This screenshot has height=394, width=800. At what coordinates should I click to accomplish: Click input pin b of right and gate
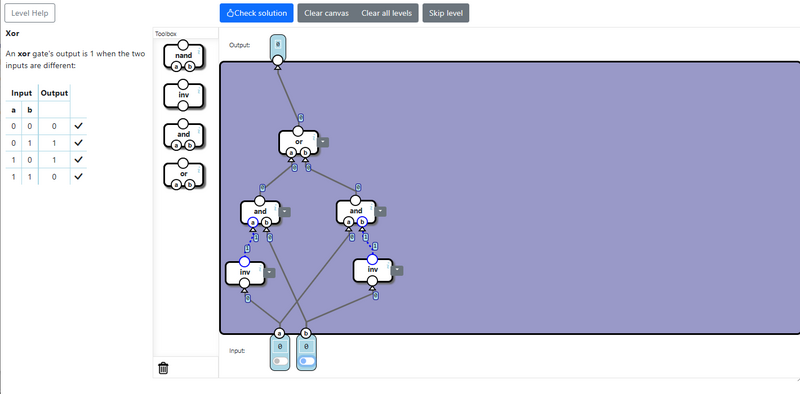pyautogui.click(x=362, y=222)
